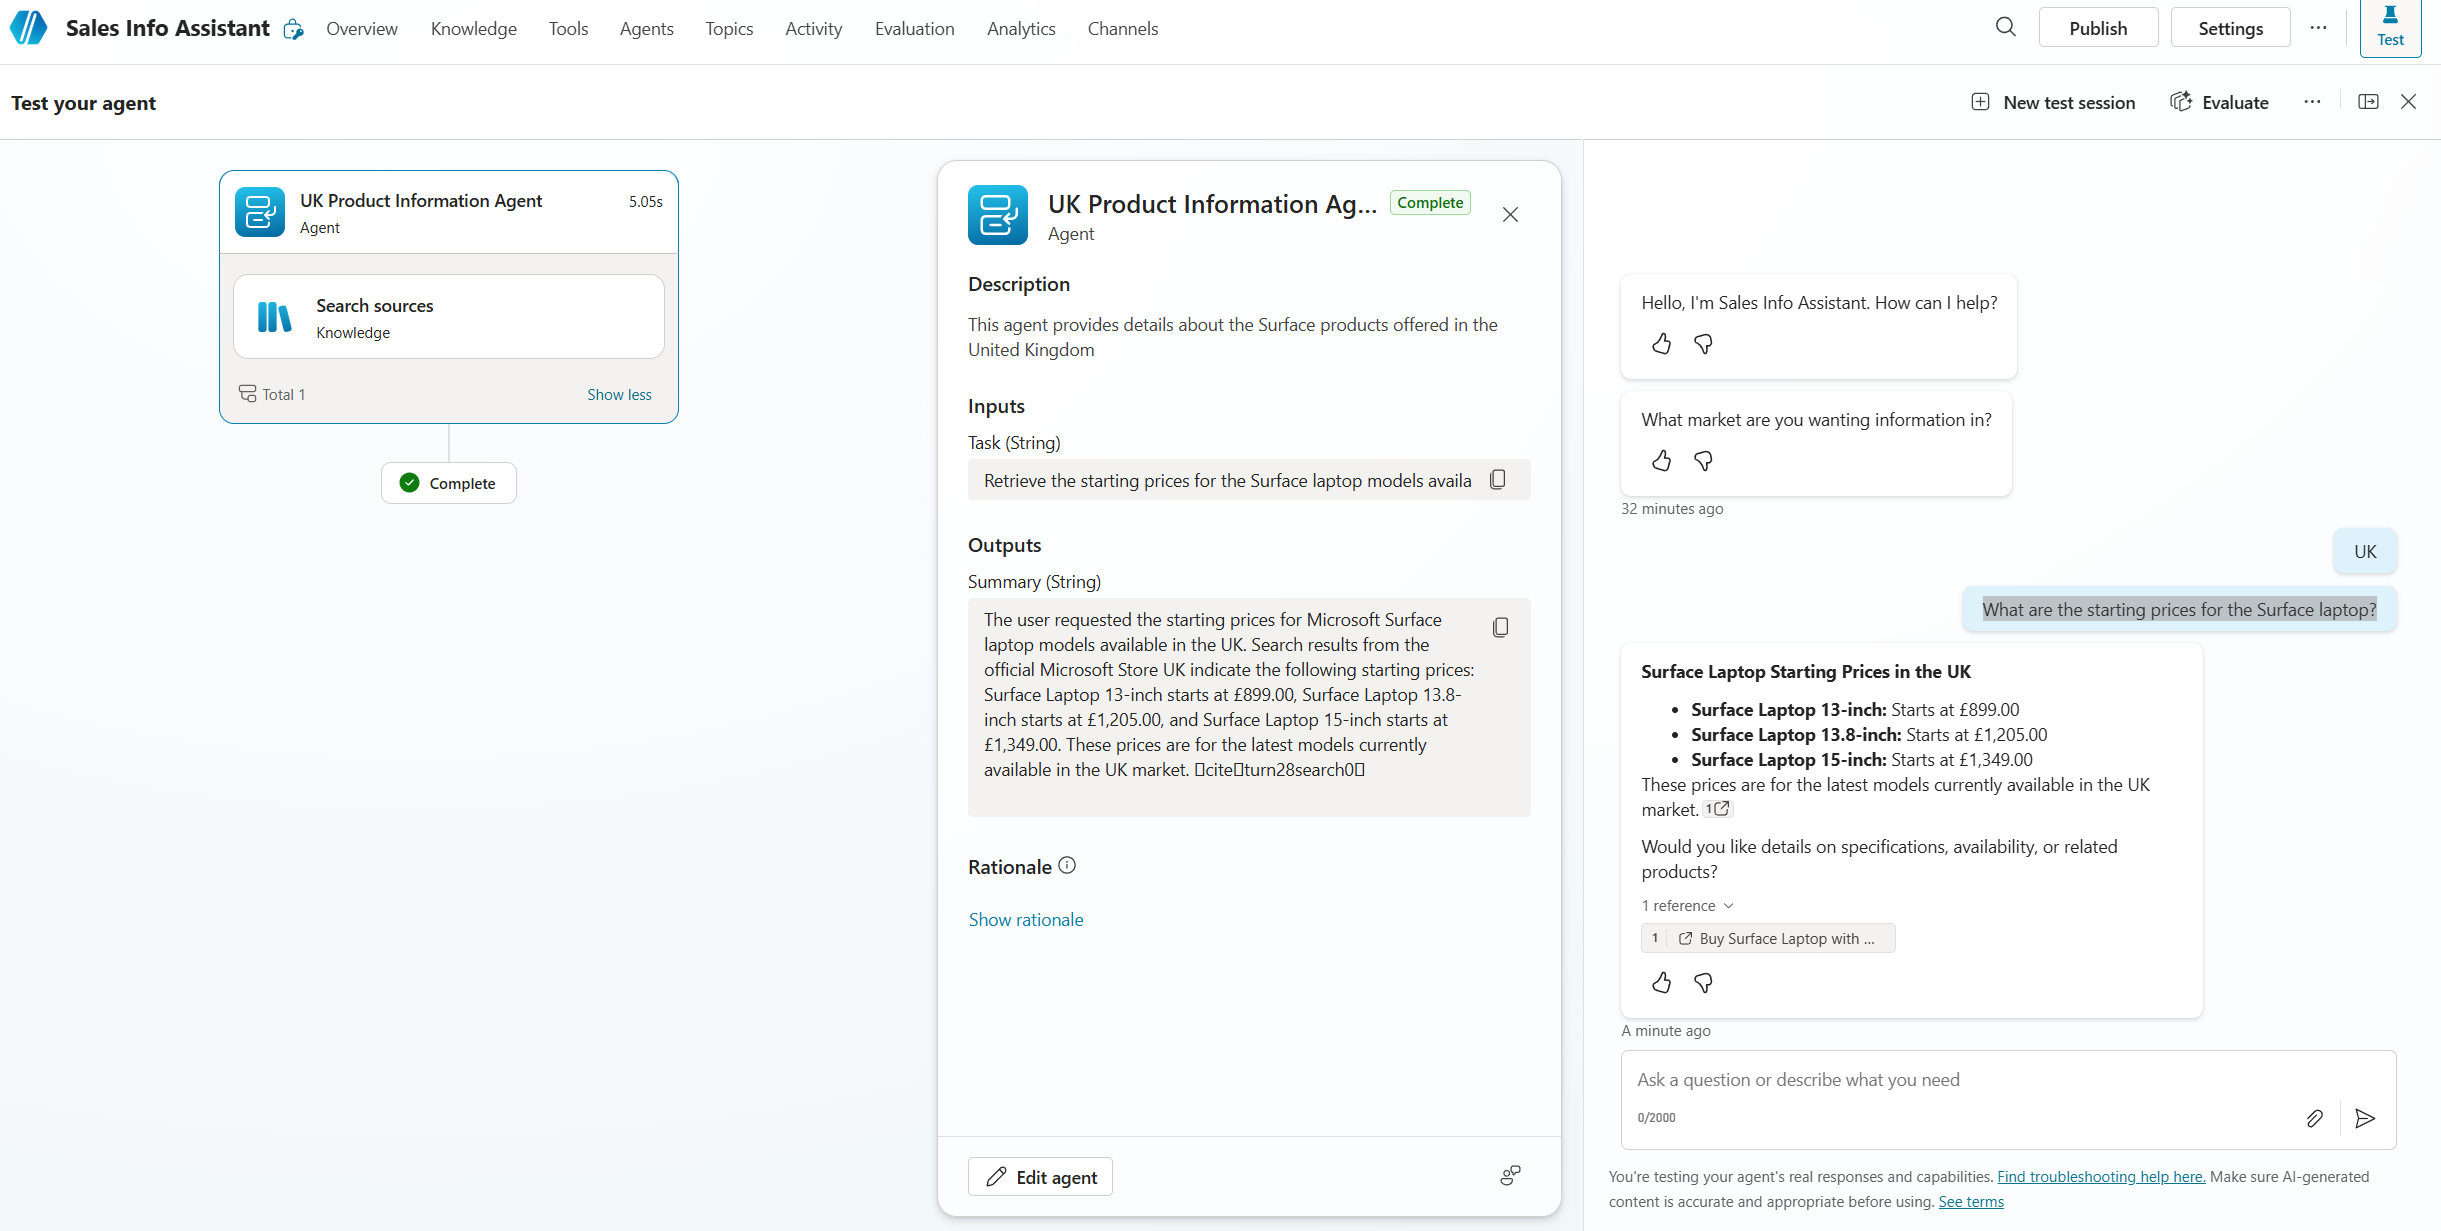Thumbs up the market question message
2441x1231 pixels.
pyautogui.click(x=1661, y=461)
